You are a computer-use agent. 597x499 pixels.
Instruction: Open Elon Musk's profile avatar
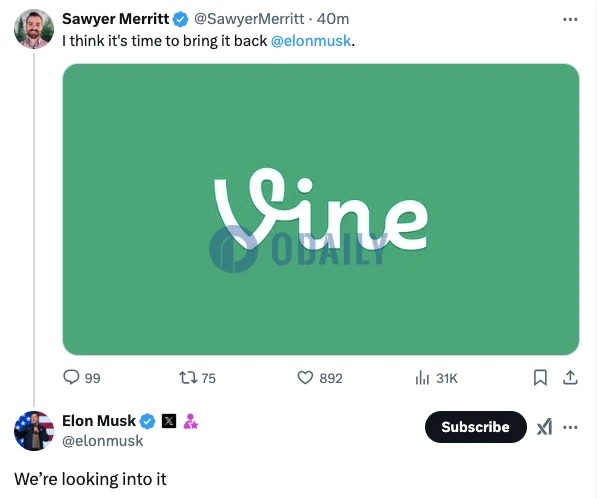coord(34,430)
